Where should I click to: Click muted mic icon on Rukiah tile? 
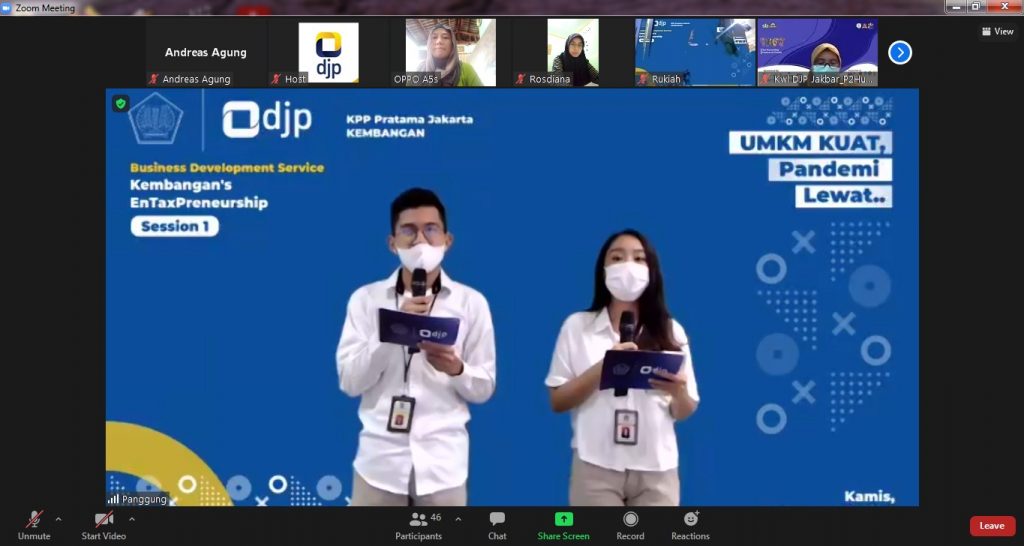click(643, 79)
